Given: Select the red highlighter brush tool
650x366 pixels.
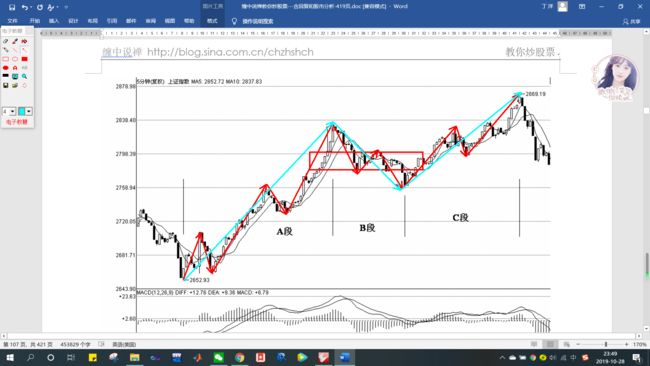Looking at the screenshot, I should click(x=15, y=41).
